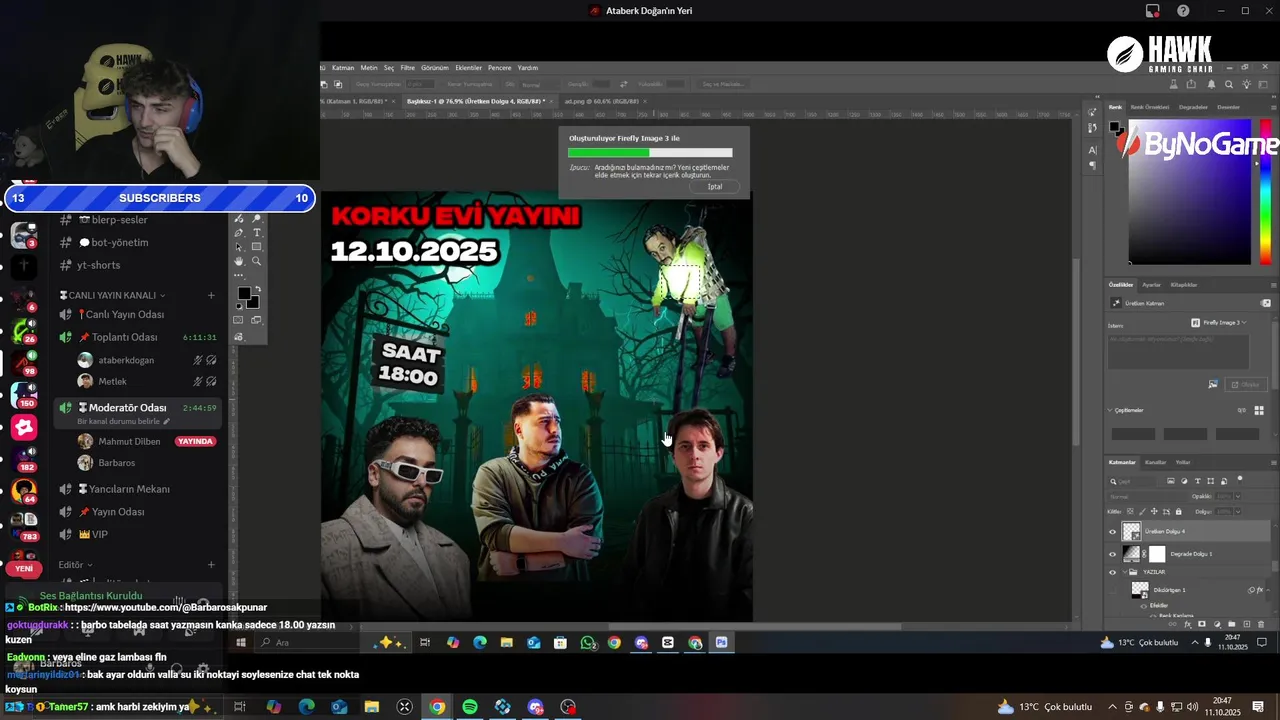Create new adjustment layer icon
The height and width of the screenshot is (720, 1280).
point(1217,624)
